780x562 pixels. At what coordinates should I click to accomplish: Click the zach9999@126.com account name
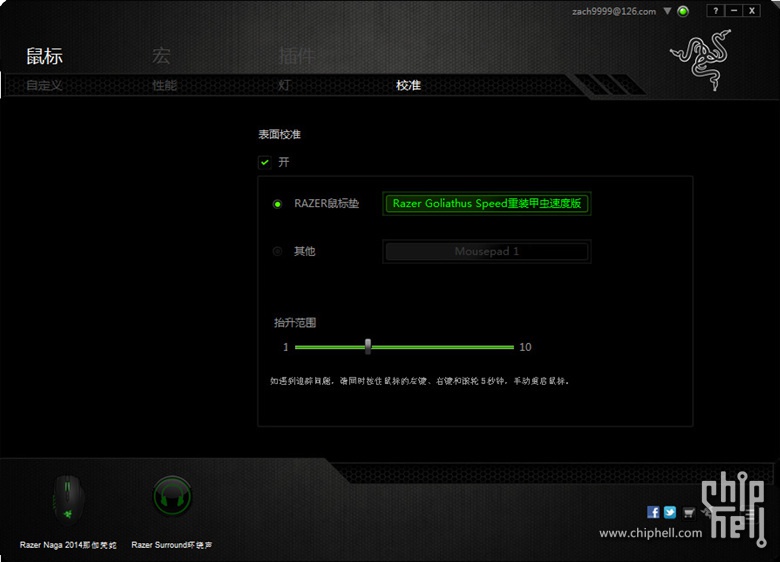pos(614,11)
